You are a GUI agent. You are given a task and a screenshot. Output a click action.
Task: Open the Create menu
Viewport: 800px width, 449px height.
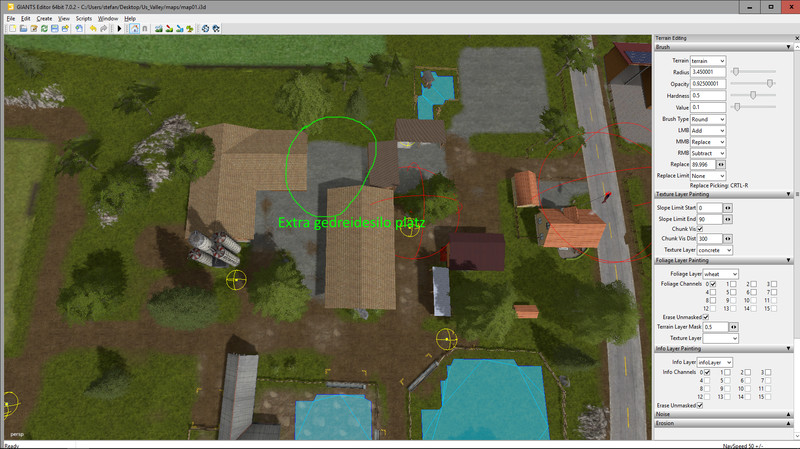click(44, 18)
